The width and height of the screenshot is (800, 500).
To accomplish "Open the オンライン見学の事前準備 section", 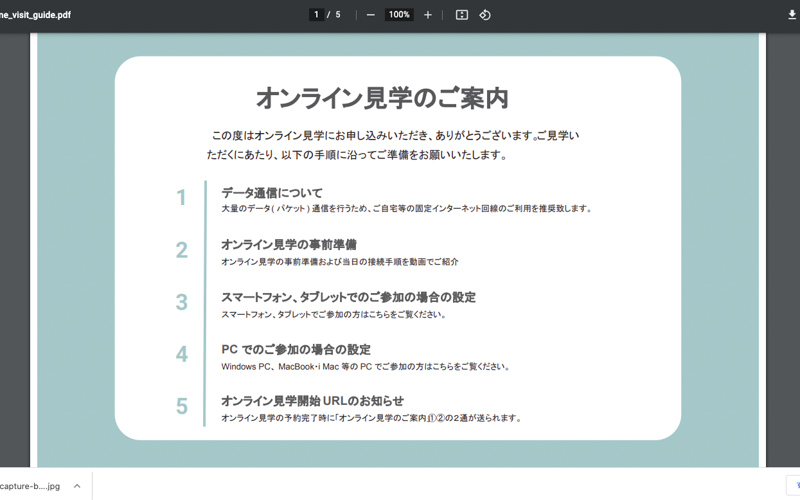I will point(289,245).
